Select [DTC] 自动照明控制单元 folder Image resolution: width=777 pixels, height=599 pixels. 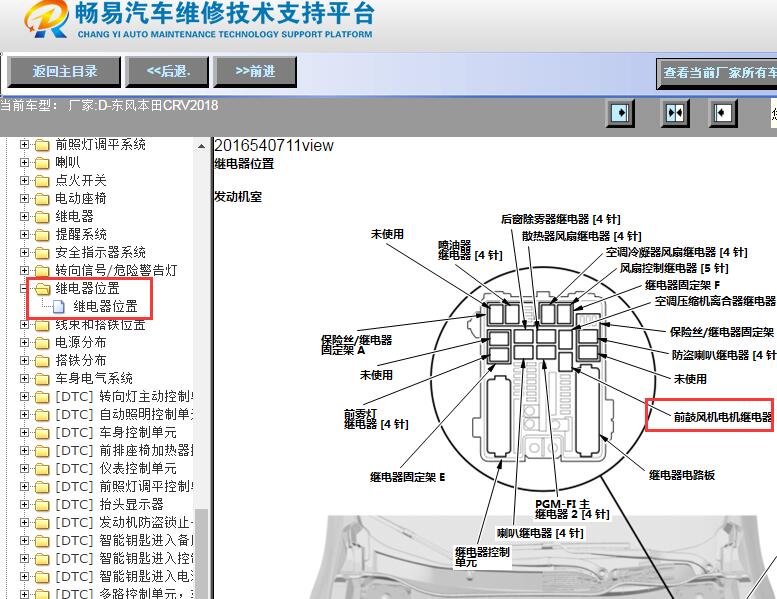click(x=124, y=415)
